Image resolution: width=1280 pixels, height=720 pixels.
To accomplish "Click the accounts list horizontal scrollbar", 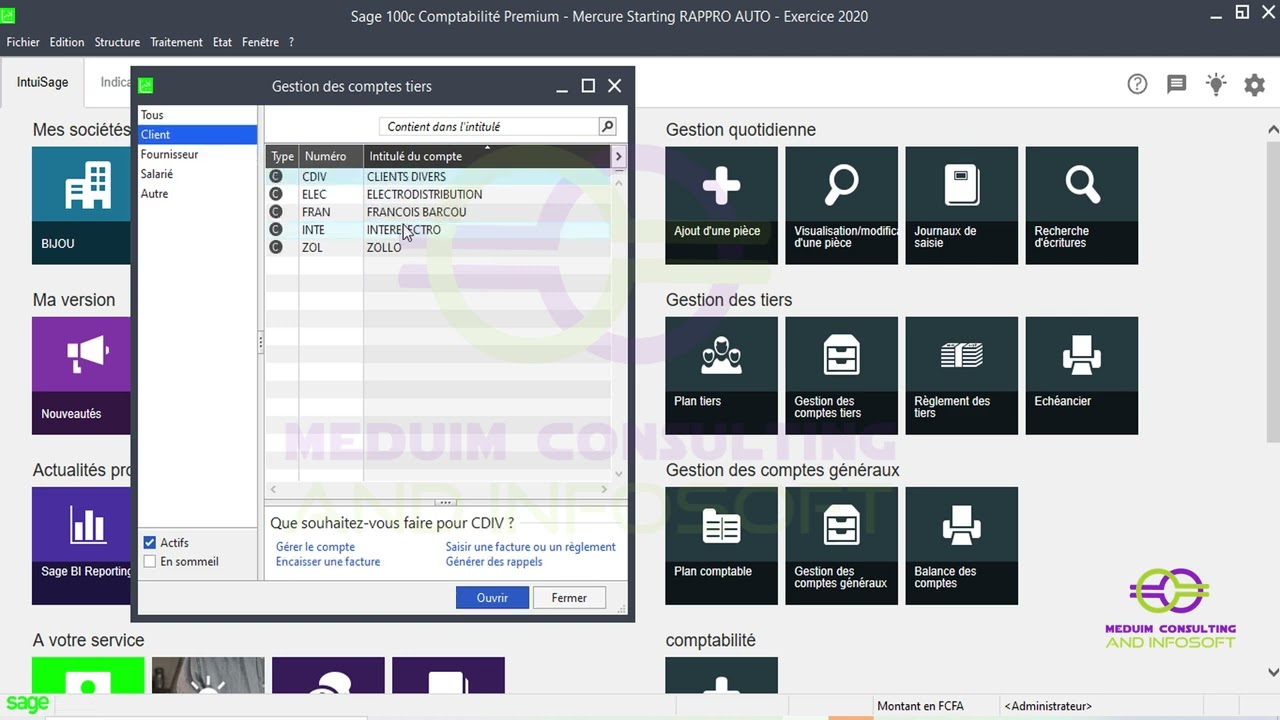I will click(x=439, y=489).
